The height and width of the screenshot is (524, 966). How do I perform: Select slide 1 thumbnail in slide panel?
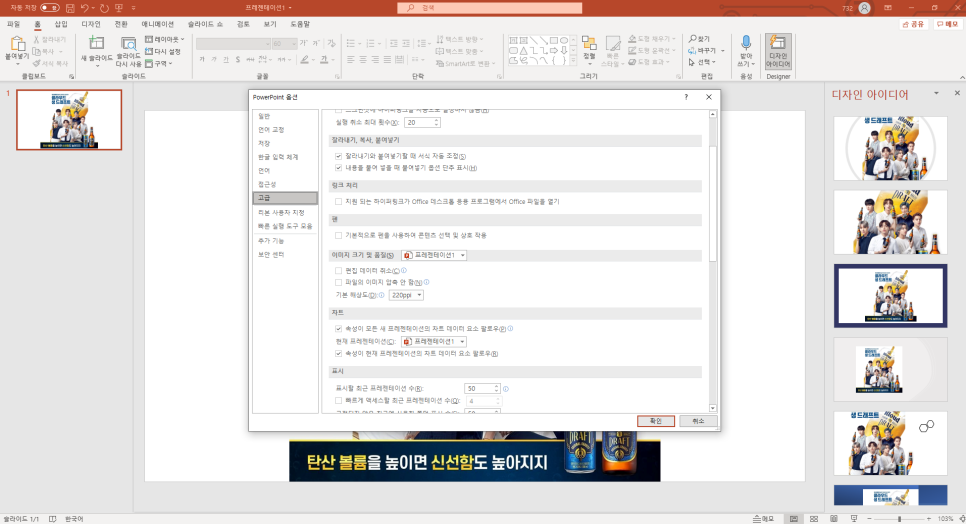[x=69, y=119]
